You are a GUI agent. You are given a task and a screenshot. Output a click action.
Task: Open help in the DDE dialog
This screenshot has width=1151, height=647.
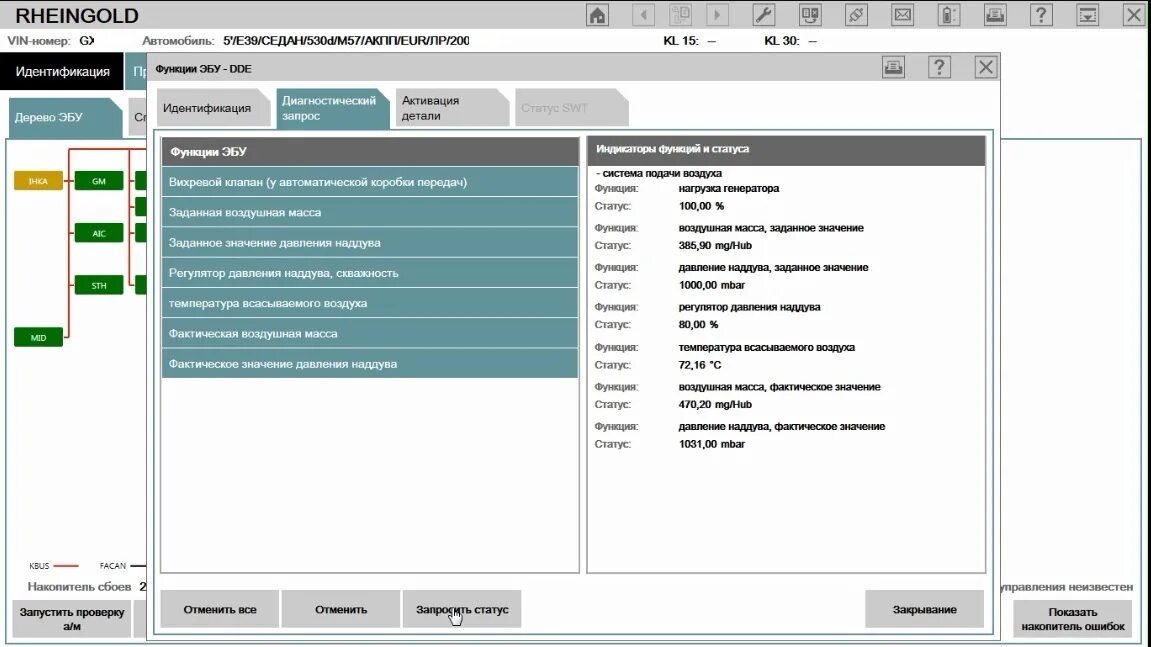point(940,68)
